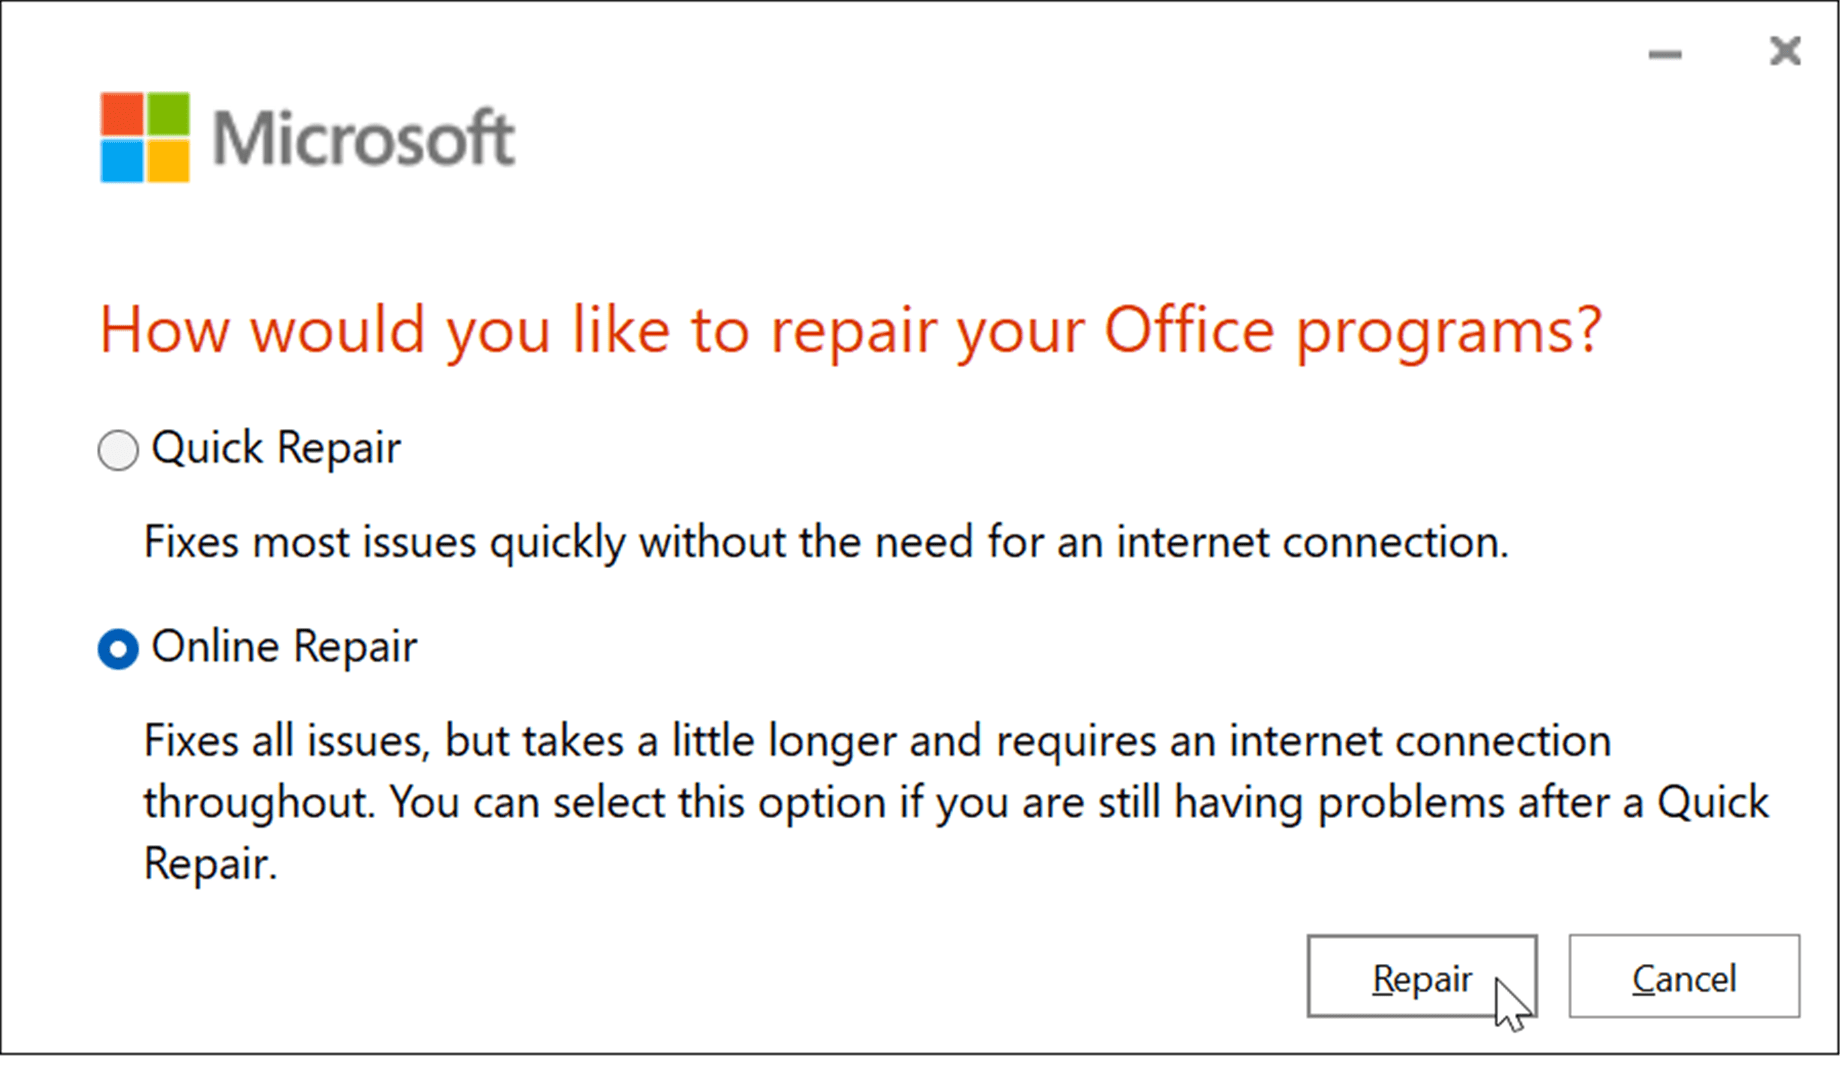
Task: Click the blue square of Microsoft logo
Action: click(122, 160)
